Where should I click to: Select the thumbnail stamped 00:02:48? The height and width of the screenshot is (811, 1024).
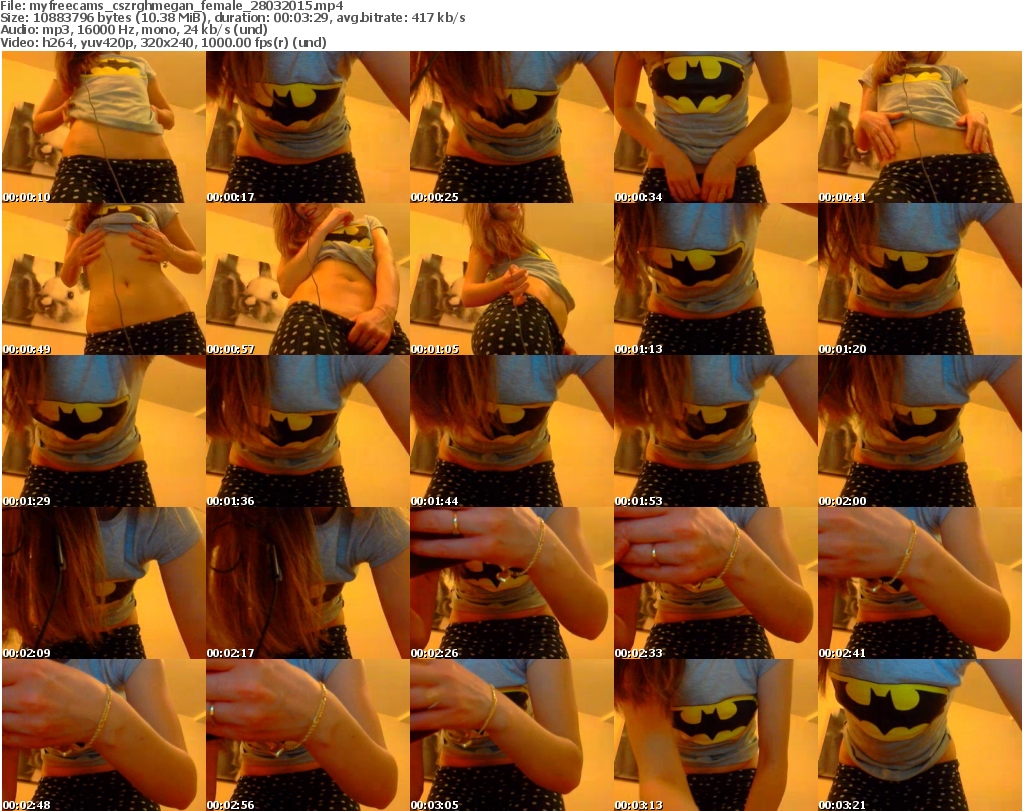point(104,735)
